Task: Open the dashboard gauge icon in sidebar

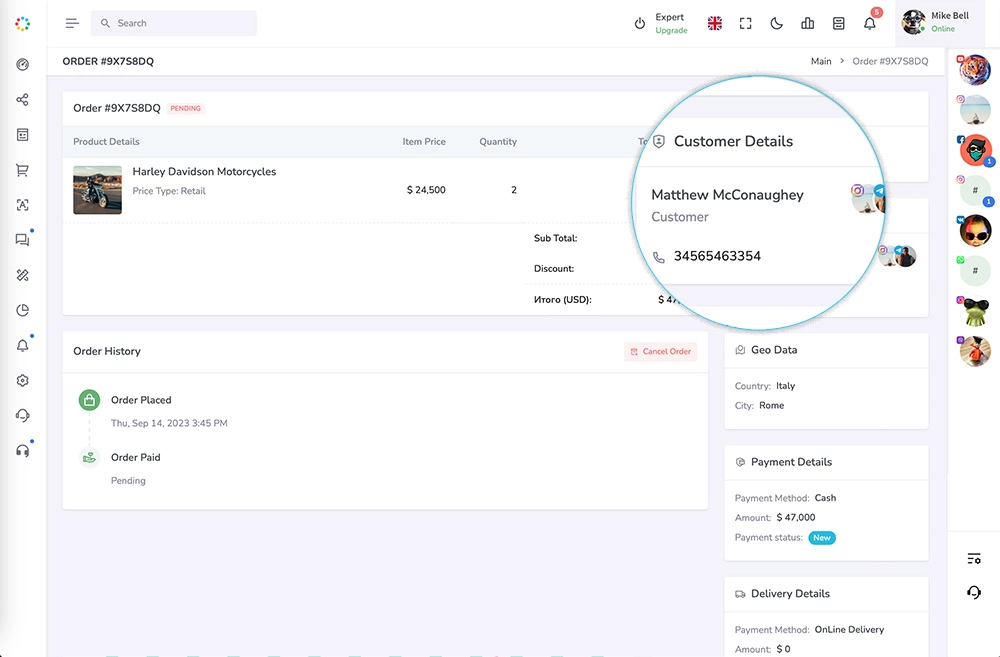Action: coord(22,65)
